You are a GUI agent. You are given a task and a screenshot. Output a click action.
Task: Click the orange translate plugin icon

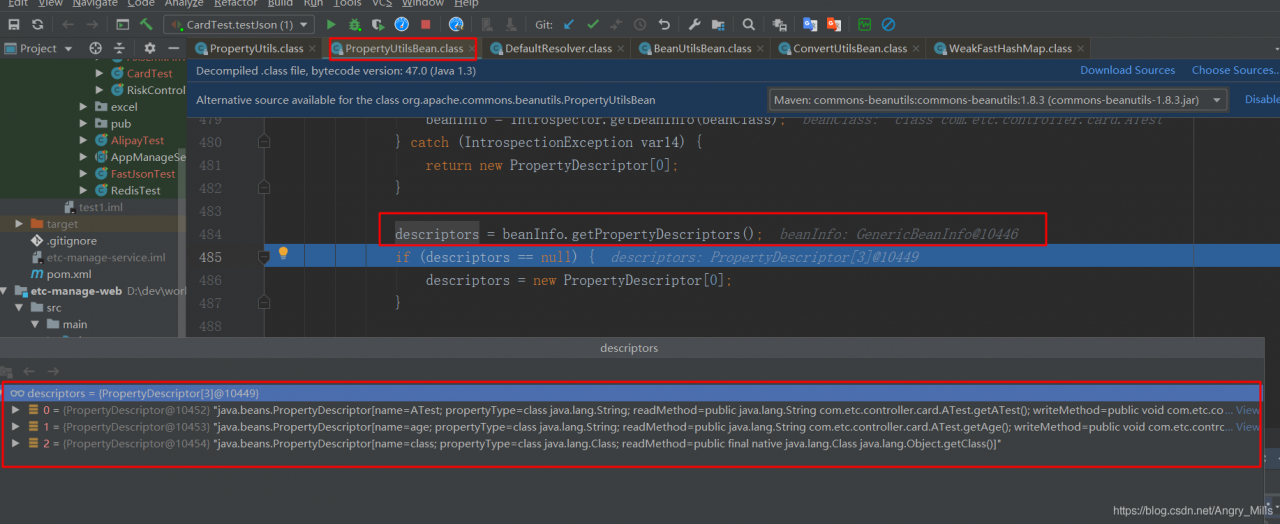tap(834, 24)
